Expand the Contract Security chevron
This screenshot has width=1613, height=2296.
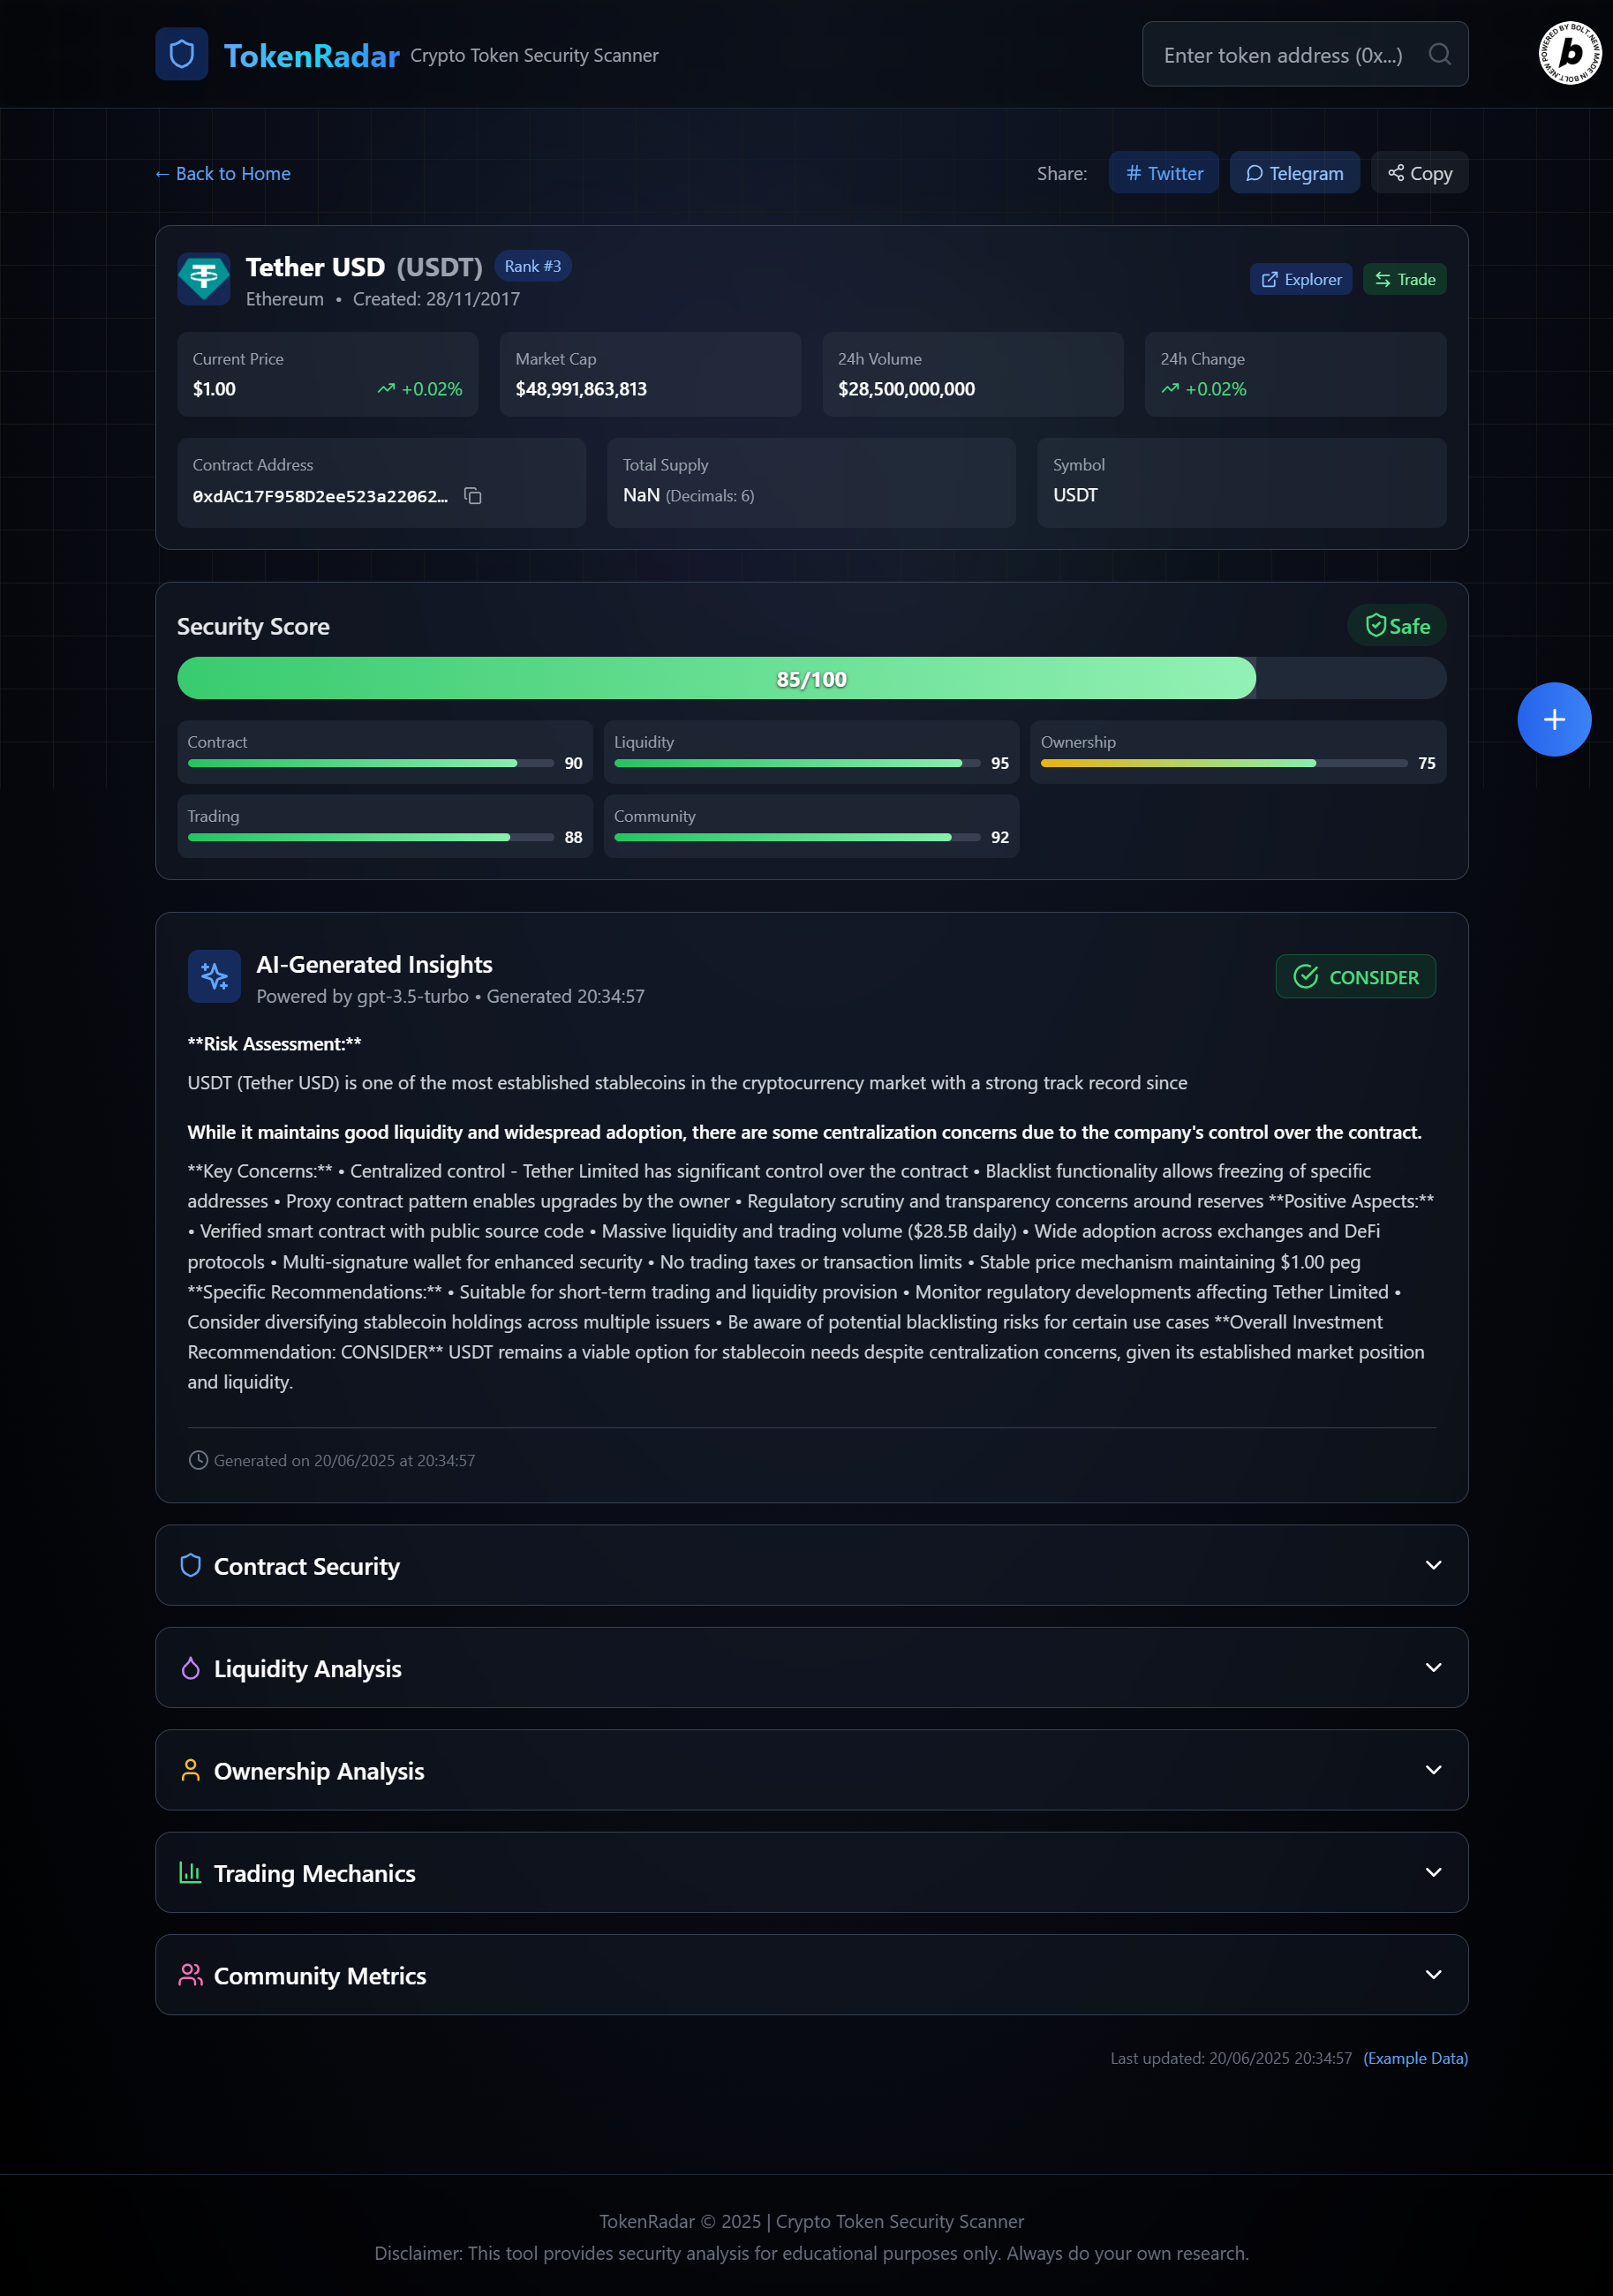[1433, 1565]
